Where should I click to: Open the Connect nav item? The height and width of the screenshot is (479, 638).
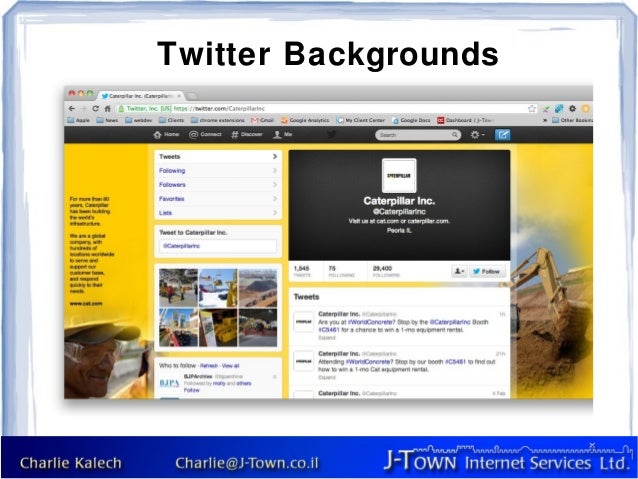pyautogui.click(x=205, y=134)
